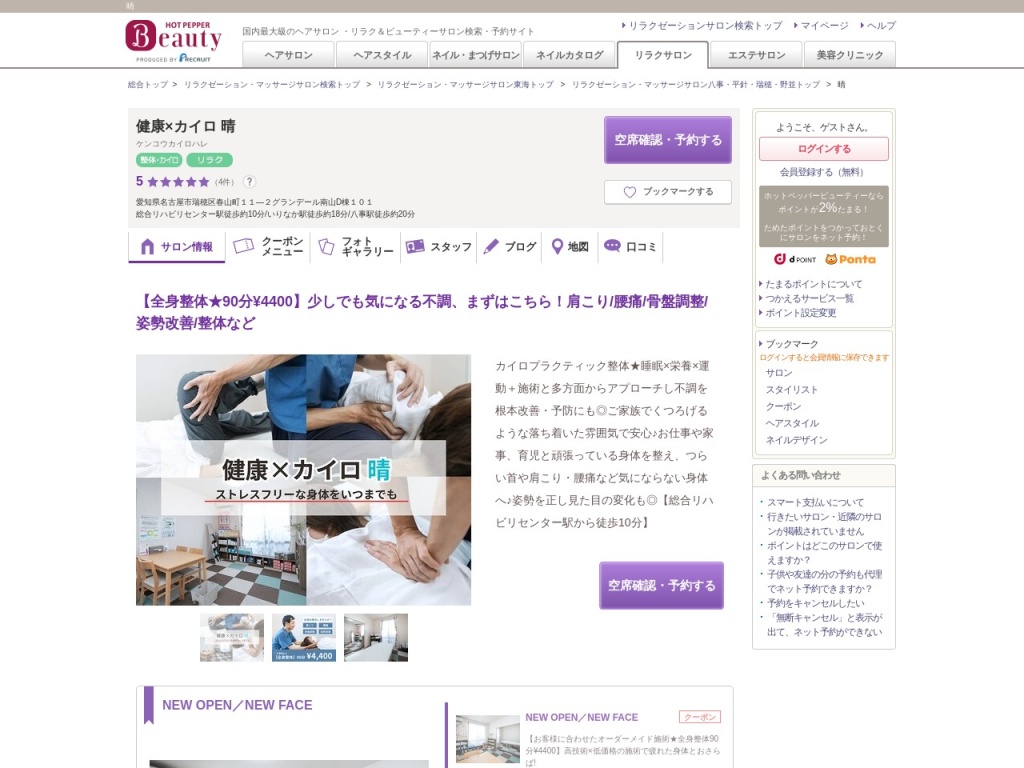Click 会員登録する（無料） link
Screen dimensions: 1024x768
point(822,172)
